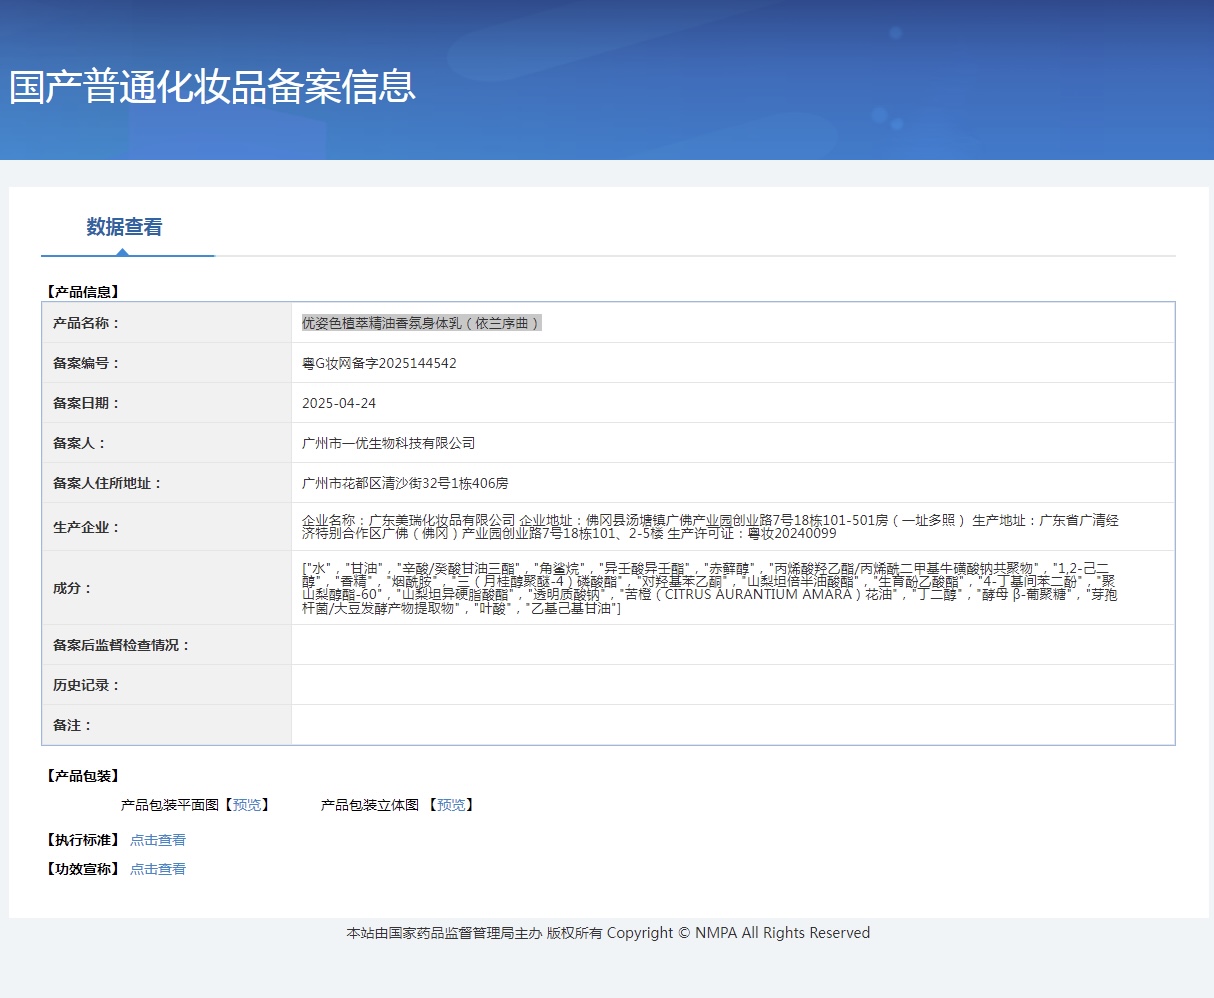Open the 数据查看 tab
1214x998 pixels.
coord(124,227)
